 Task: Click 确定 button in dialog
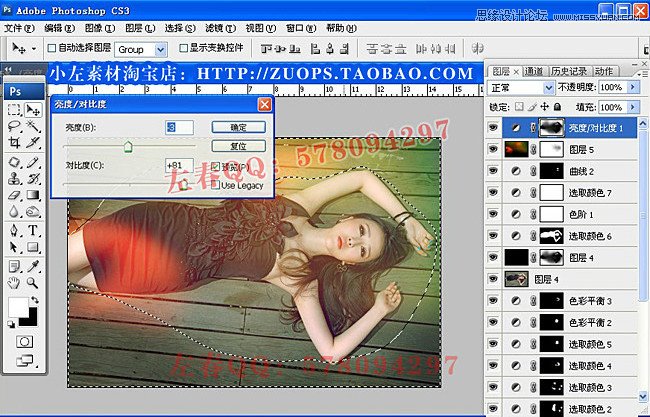[238, 127]
